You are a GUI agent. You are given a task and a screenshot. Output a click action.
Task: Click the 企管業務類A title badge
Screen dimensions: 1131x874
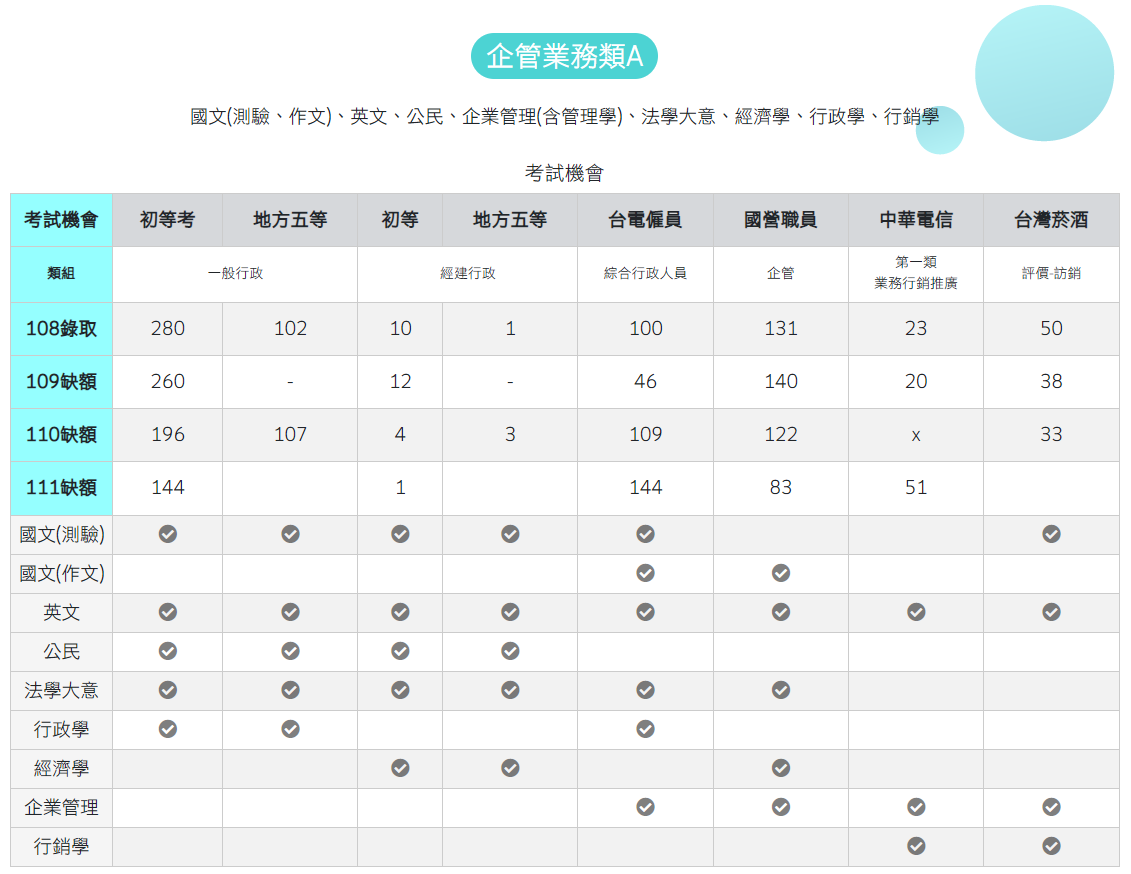tap(564, 56)
